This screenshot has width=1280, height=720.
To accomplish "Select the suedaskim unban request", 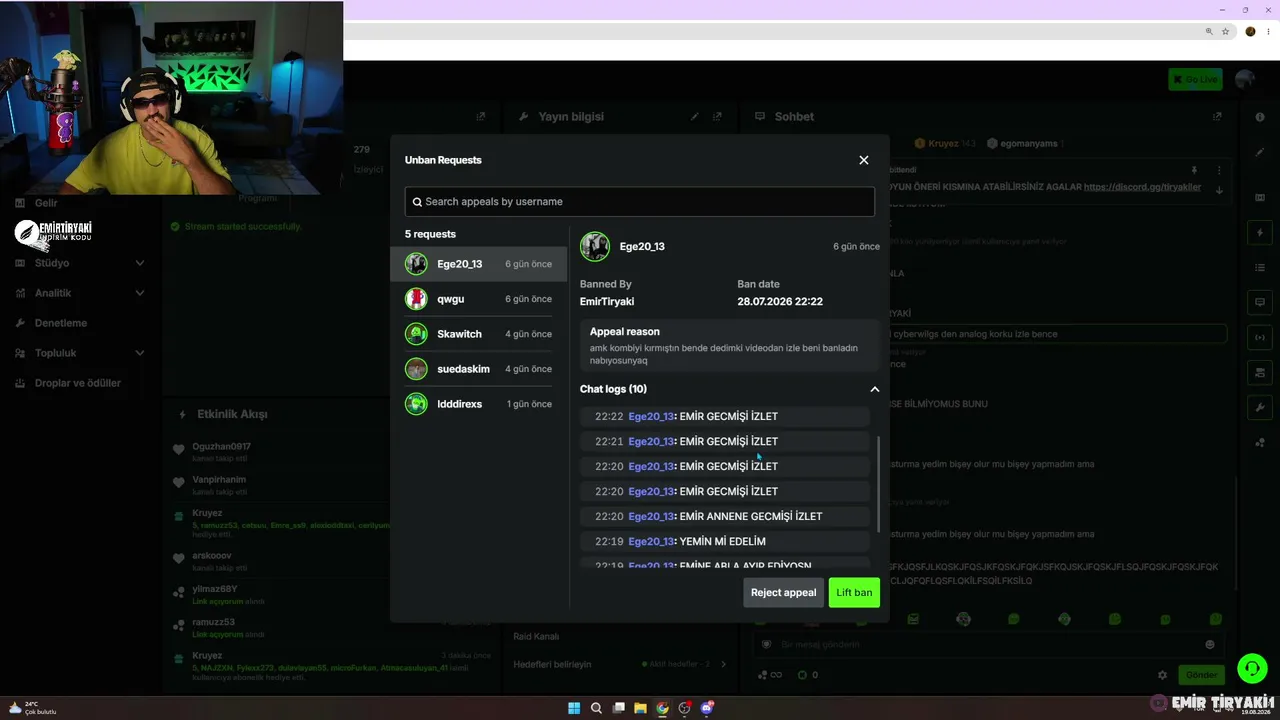I will [x=478, y=369].
